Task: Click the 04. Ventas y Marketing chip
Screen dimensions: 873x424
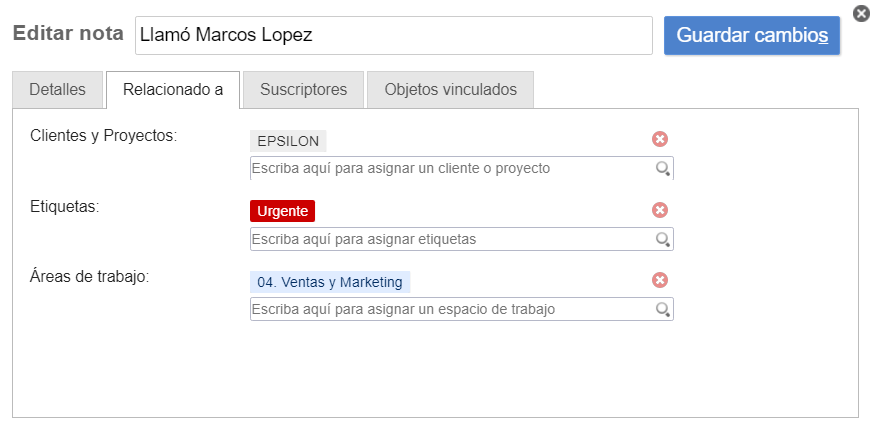Action: [x=330, y=282]
